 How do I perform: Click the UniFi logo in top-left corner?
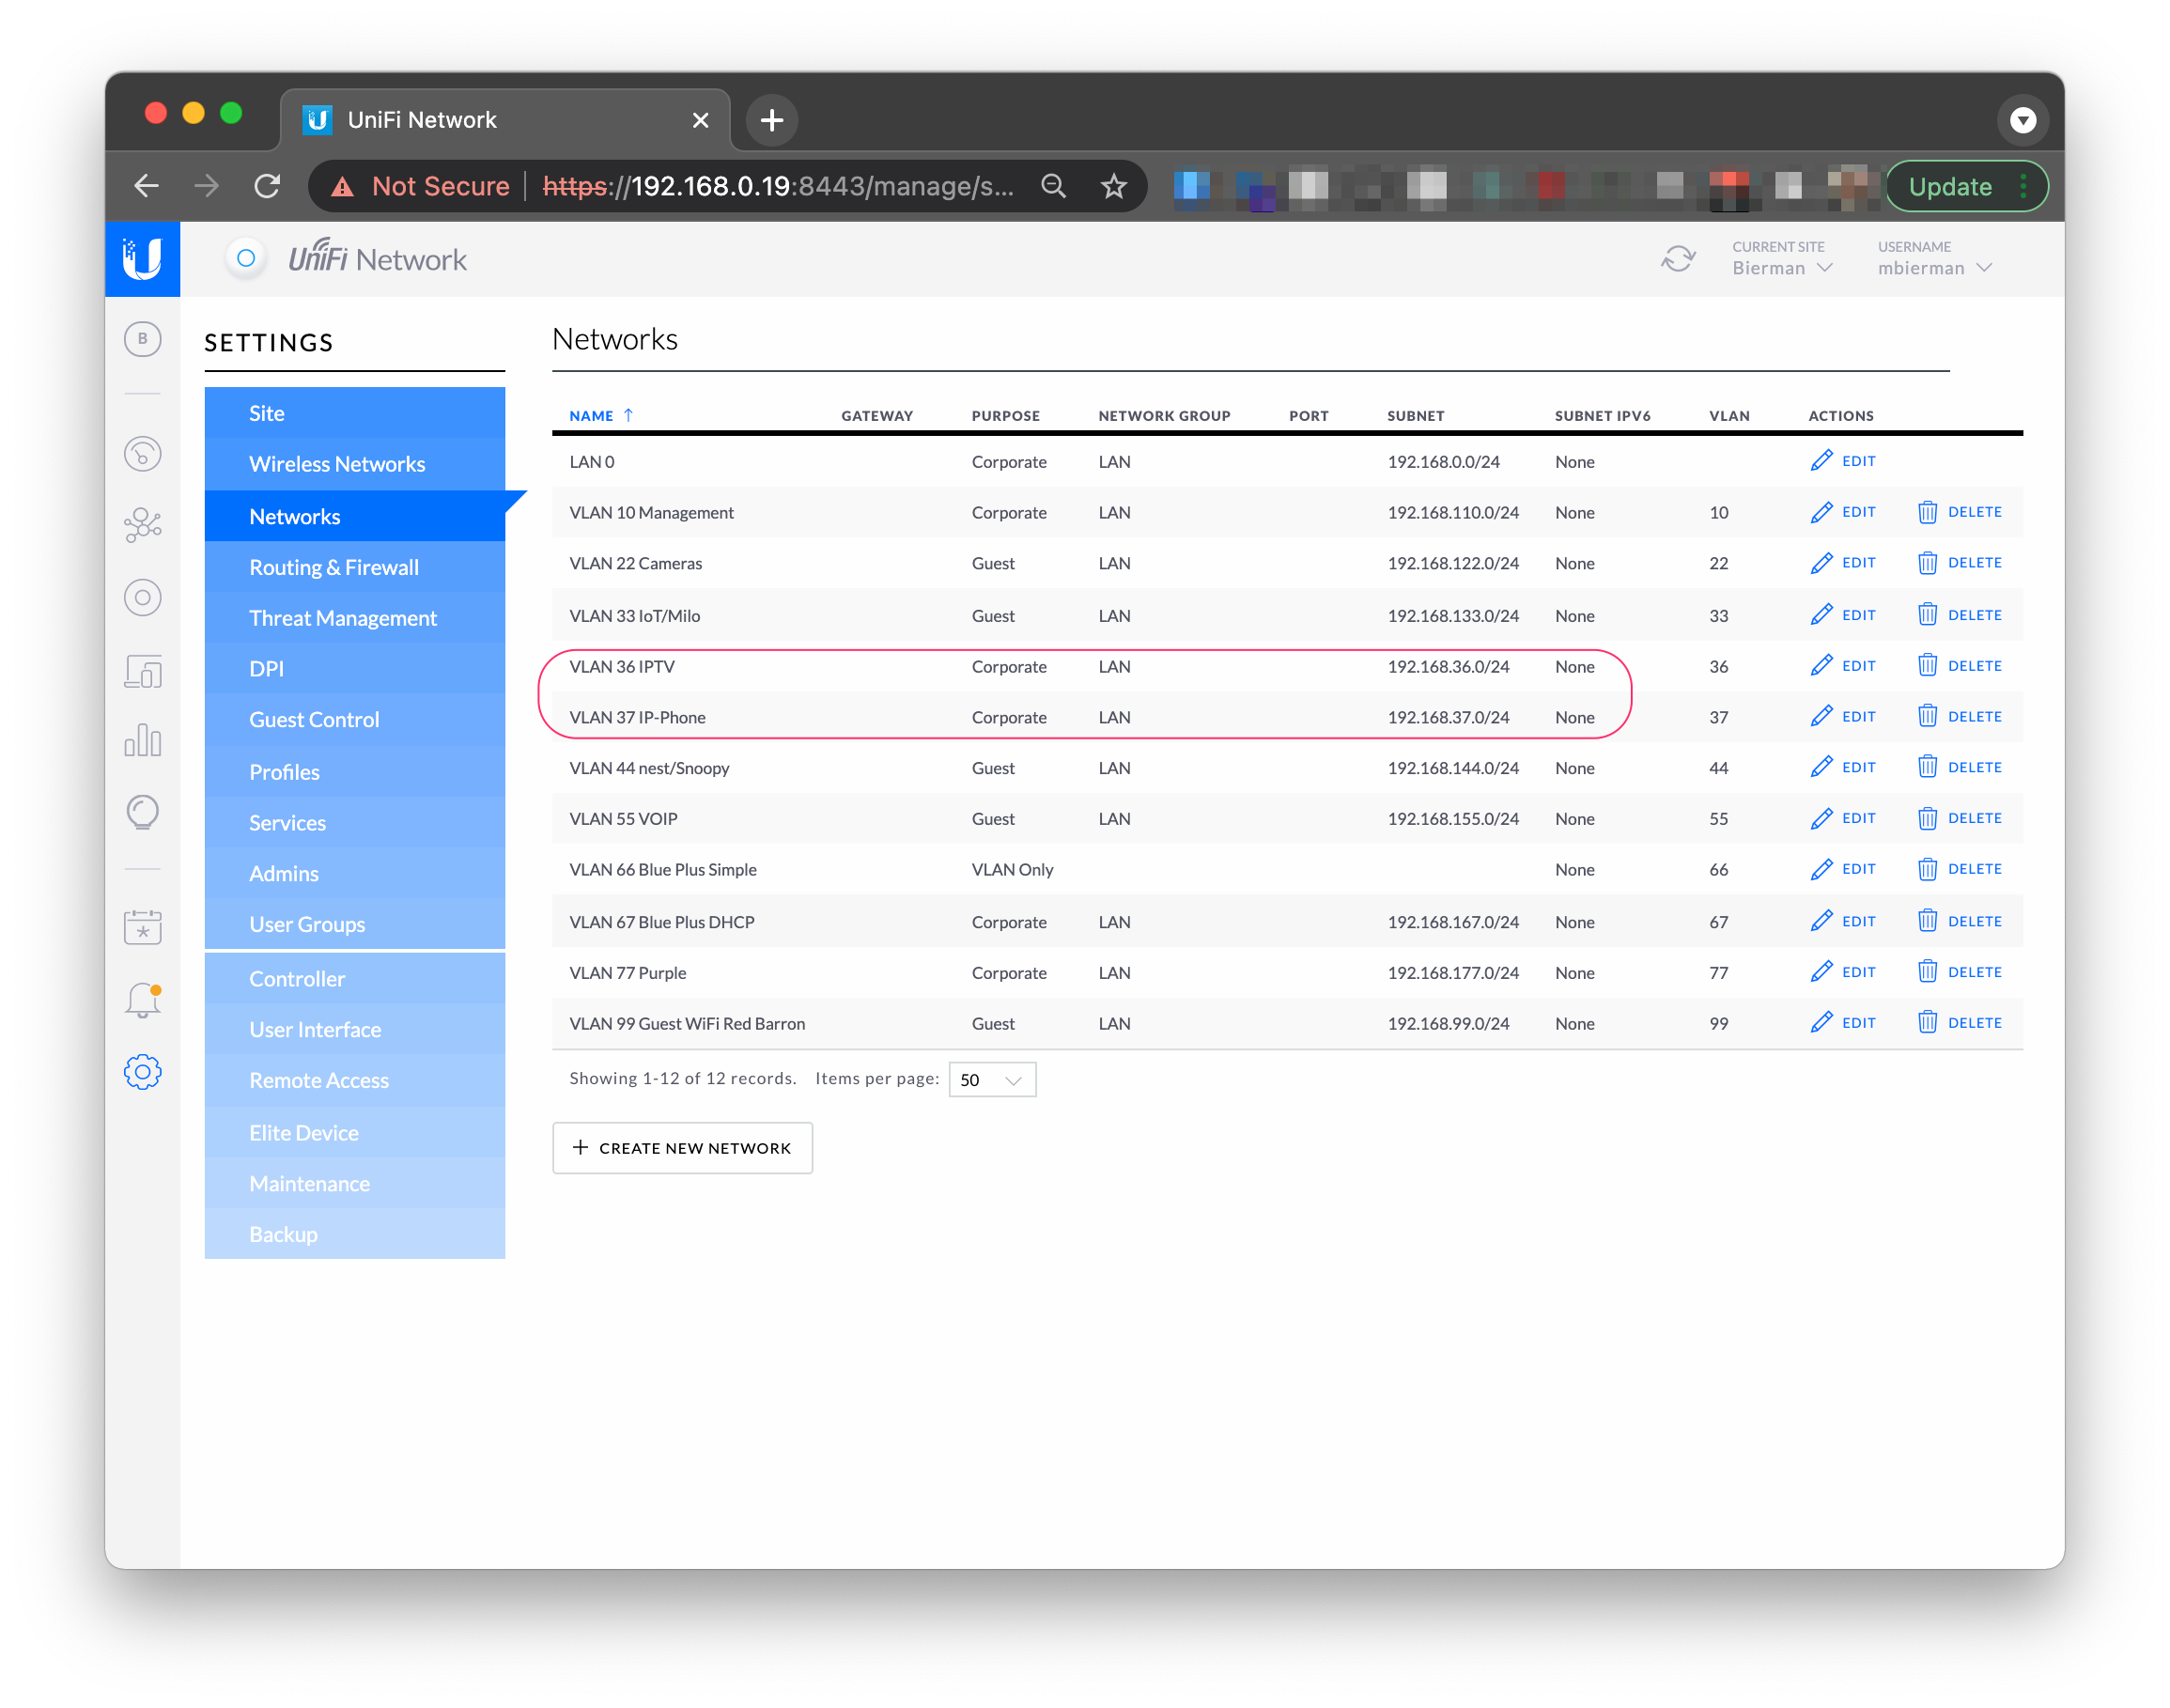(x=142, y=259)
